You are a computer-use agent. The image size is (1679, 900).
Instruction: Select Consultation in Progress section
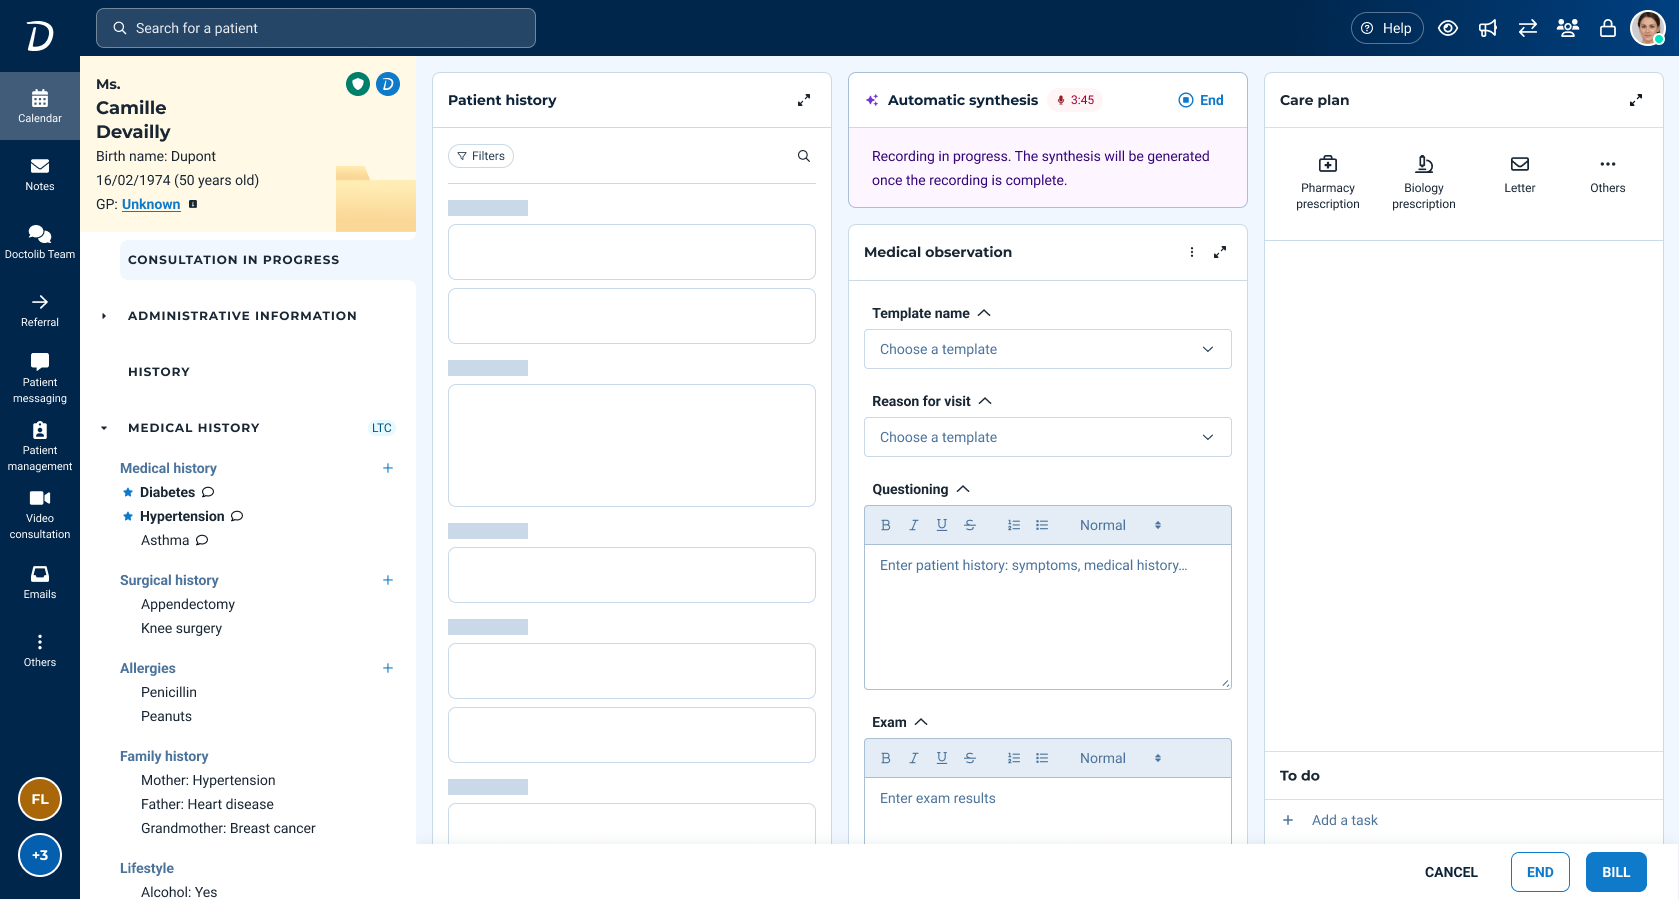[x=268, y=260]
